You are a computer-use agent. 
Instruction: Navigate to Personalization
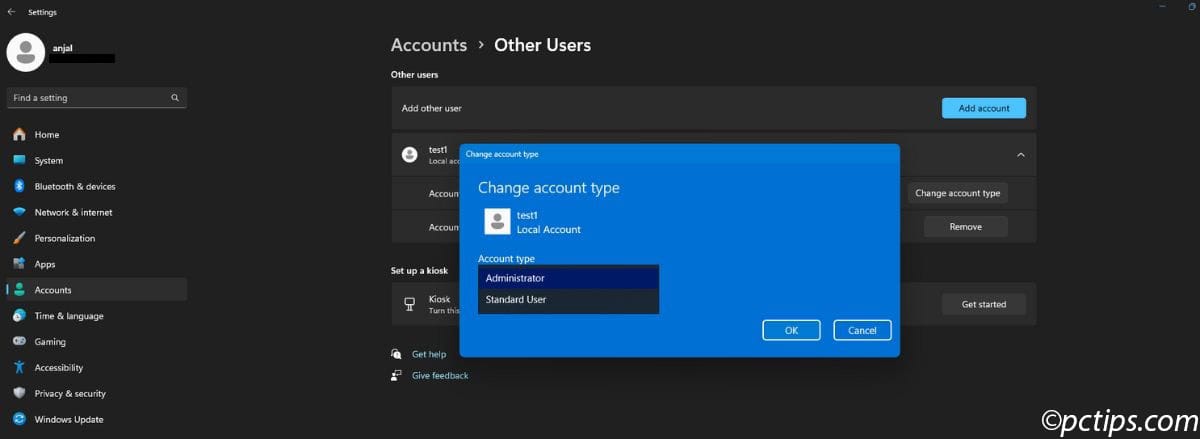pos(96,238)
